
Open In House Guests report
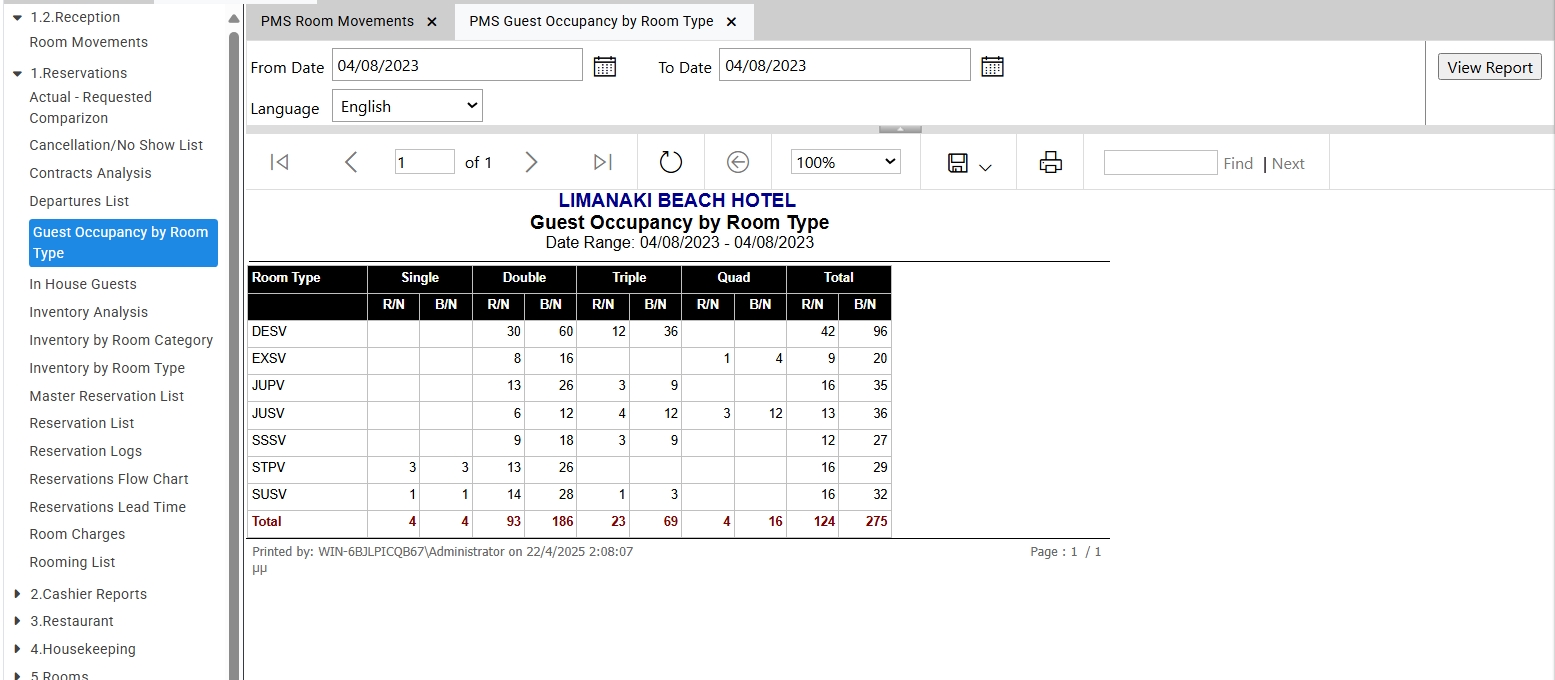tap(83, 284)
